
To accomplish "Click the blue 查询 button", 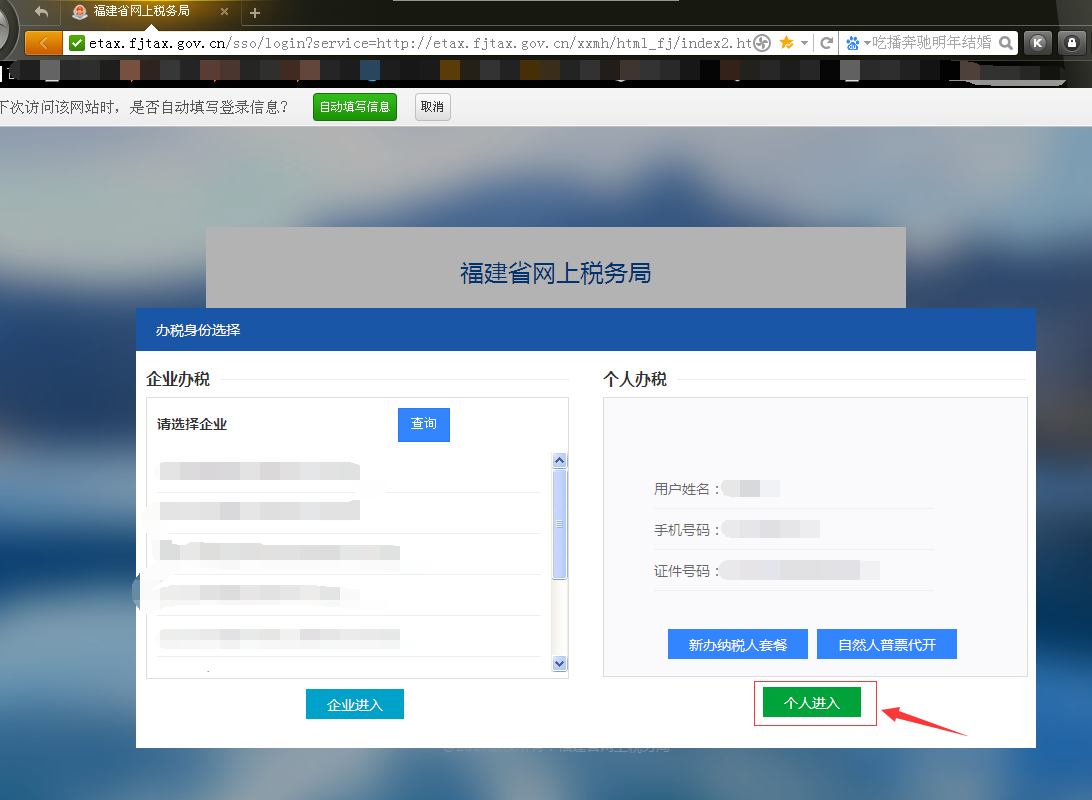I will (x=423, y=425).
